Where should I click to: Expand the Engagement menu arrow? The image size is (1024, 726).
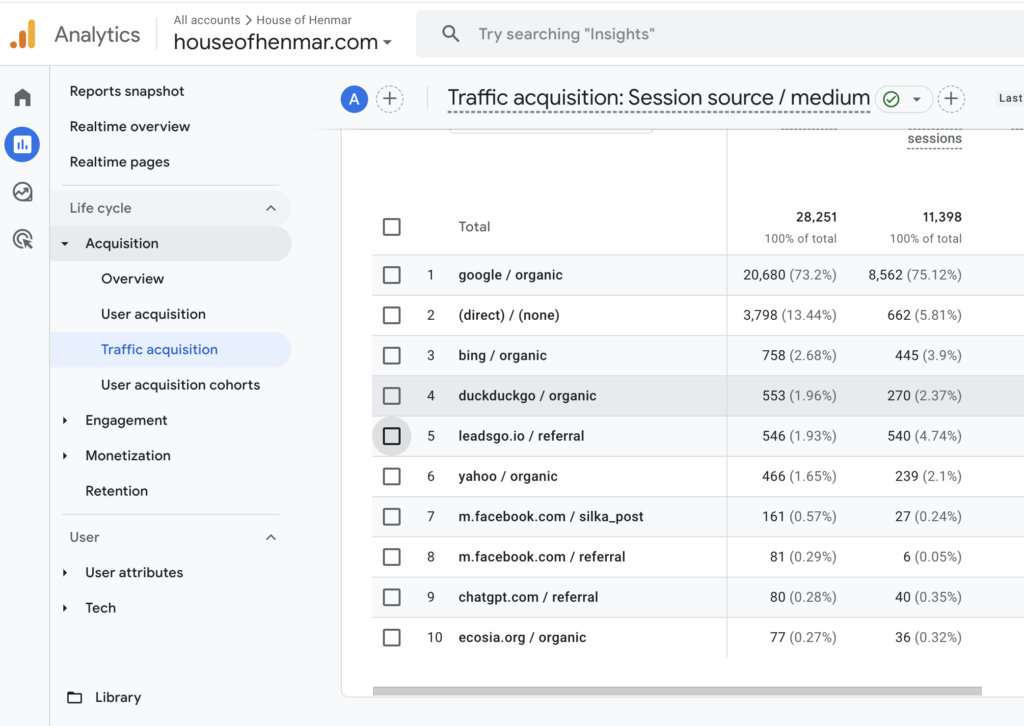[65, 420]
